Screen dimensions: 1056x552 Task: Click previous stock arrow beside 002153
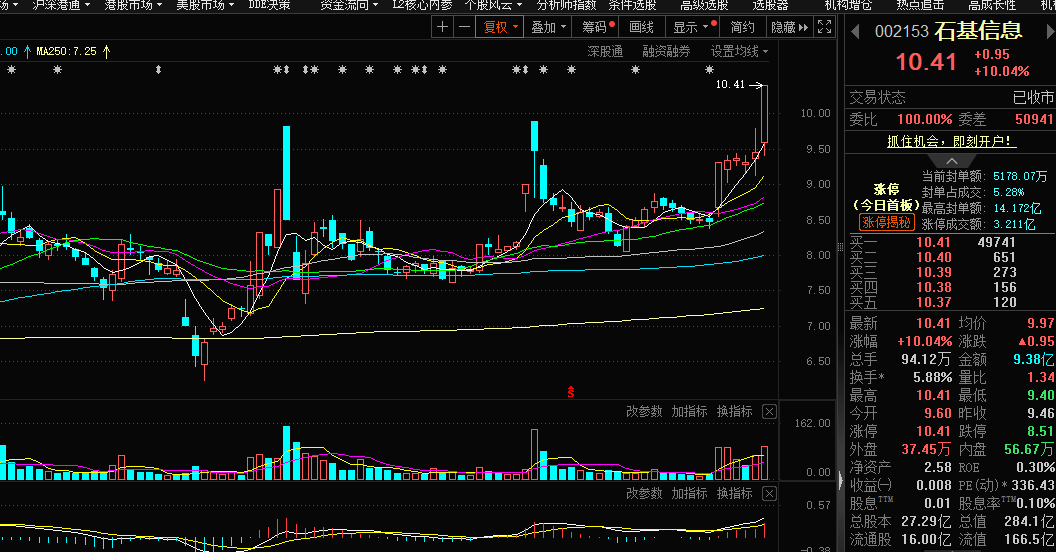[x=855, y=32]
